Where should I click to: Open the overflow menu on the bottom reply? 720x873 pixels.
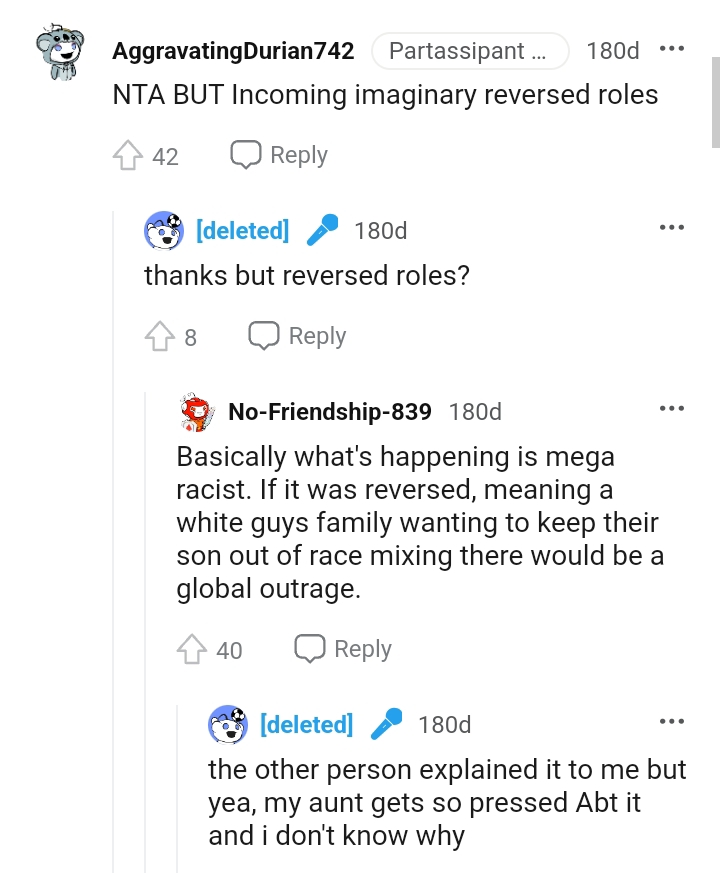(x=673, y=720)
